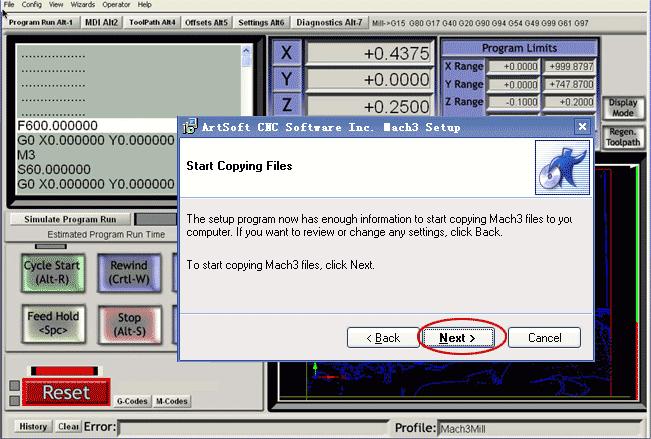Click the Z axis zero button
Image resolution: width=651 pixels, height=439 pixels.
[x=286, y=104]
